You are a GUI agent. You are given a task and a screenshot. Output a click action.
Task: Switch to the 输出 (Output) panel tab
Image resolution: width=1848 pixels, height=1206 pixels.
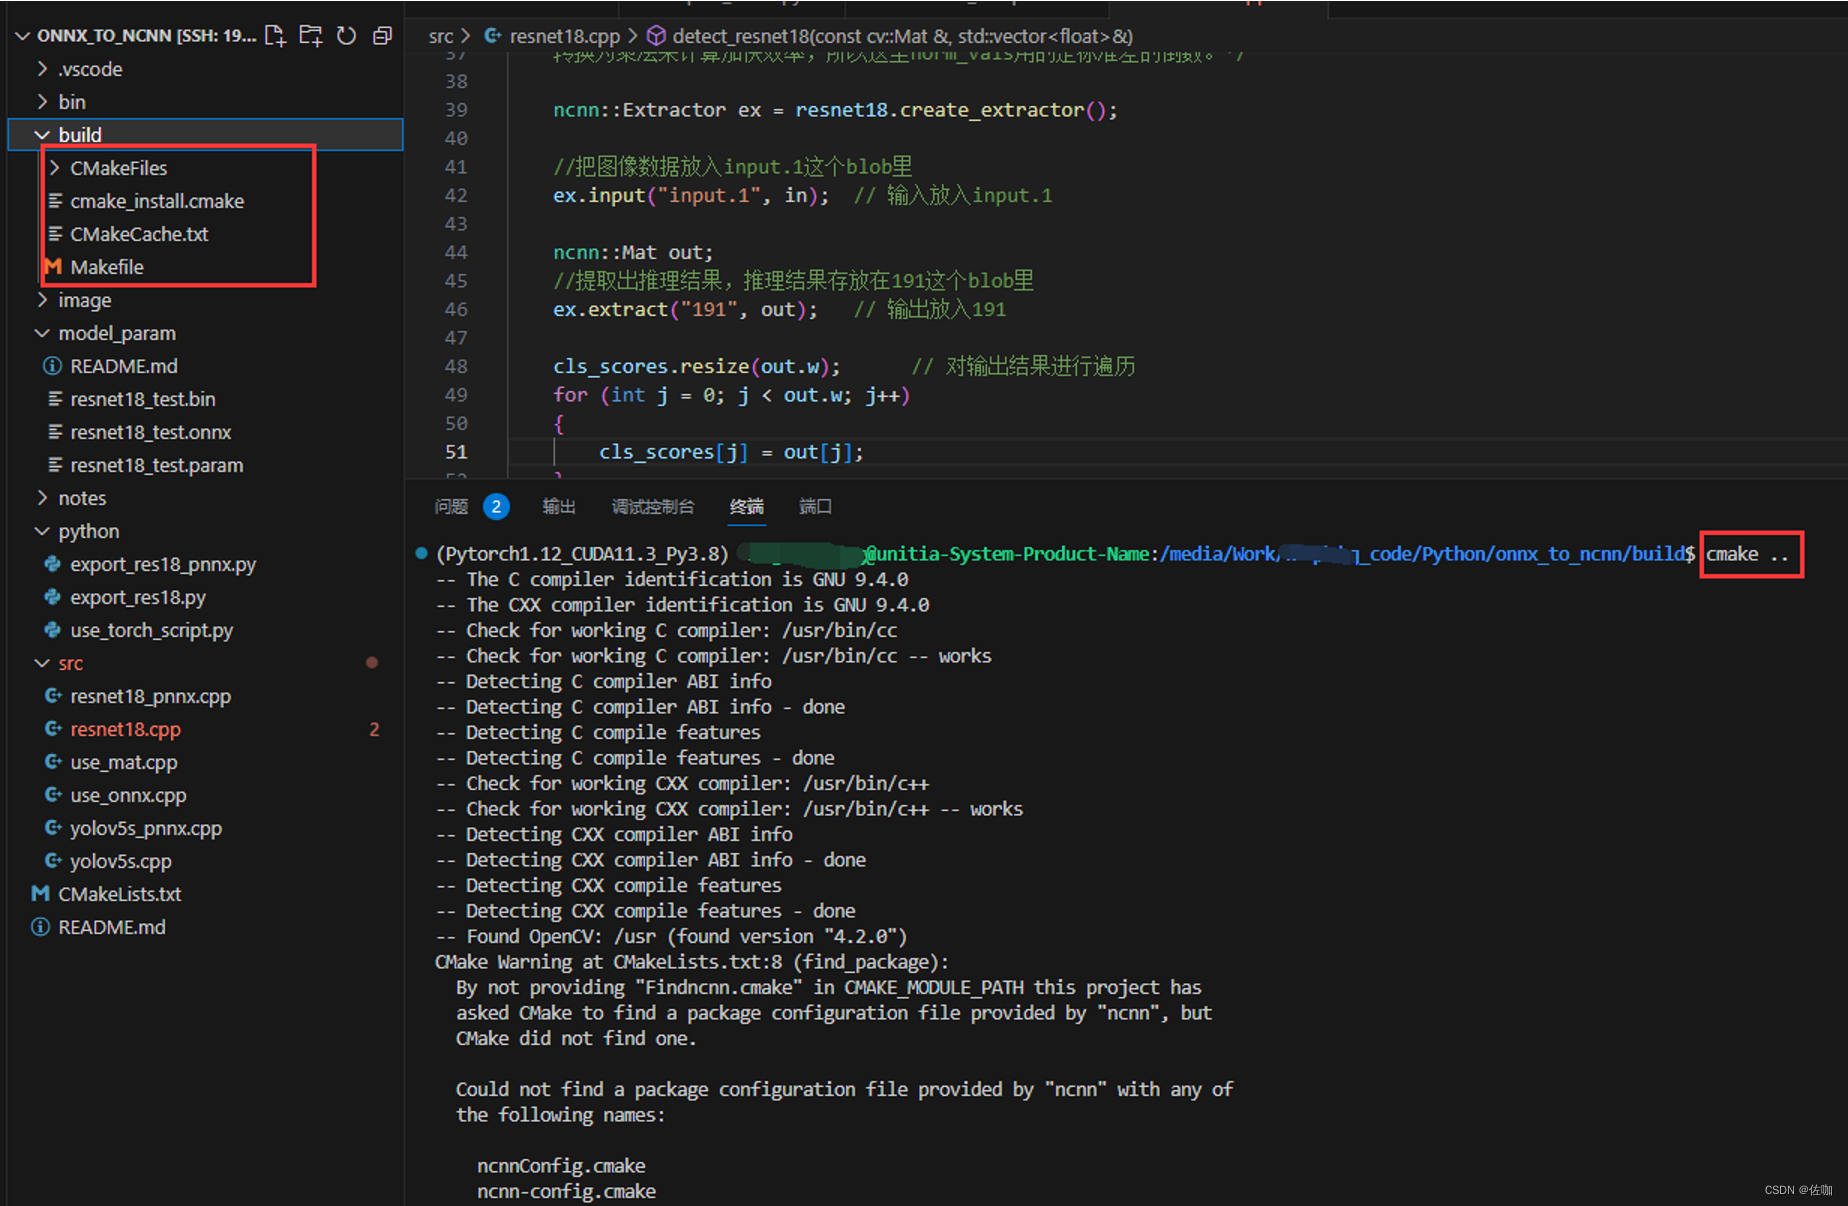[x=559, y=507]
